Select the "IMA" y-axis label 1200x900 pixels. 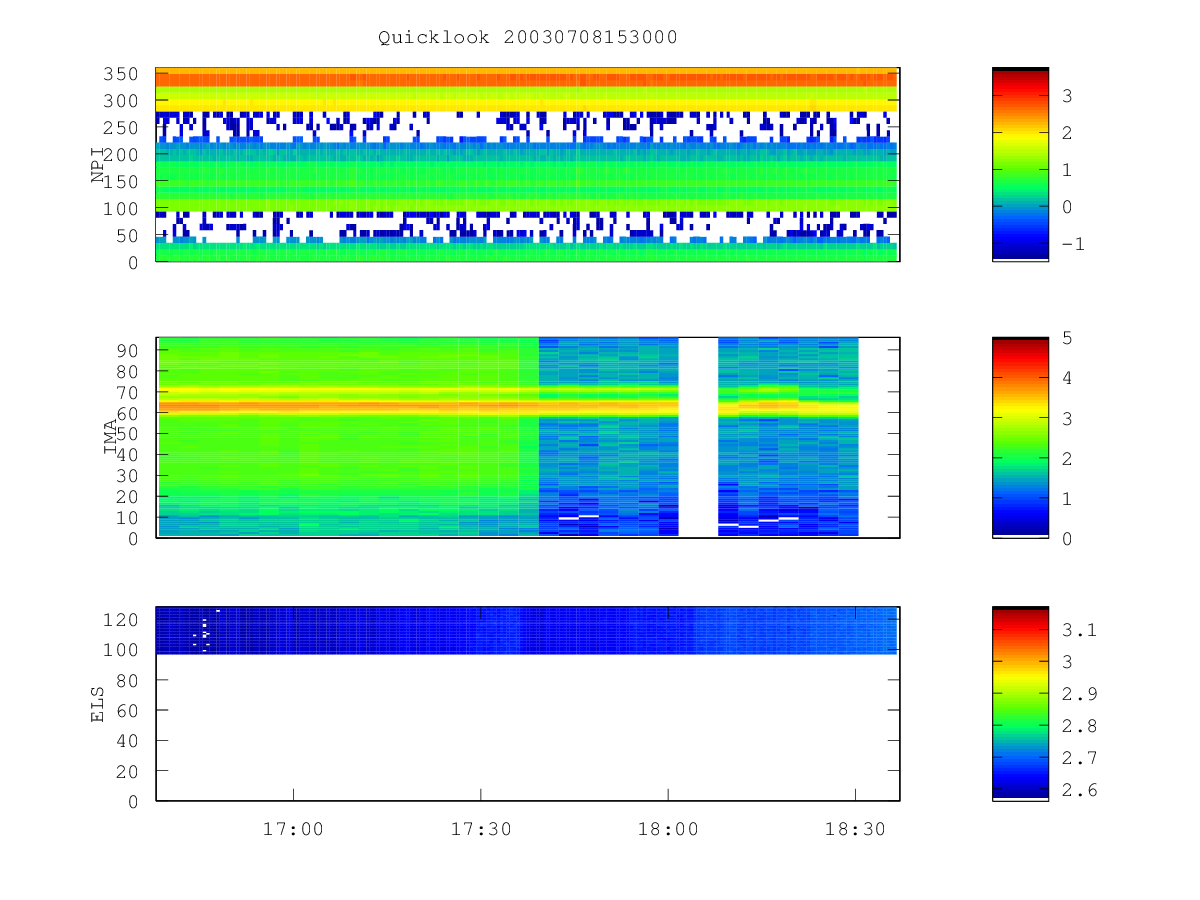pyautogui.click(x=110, y=438)
